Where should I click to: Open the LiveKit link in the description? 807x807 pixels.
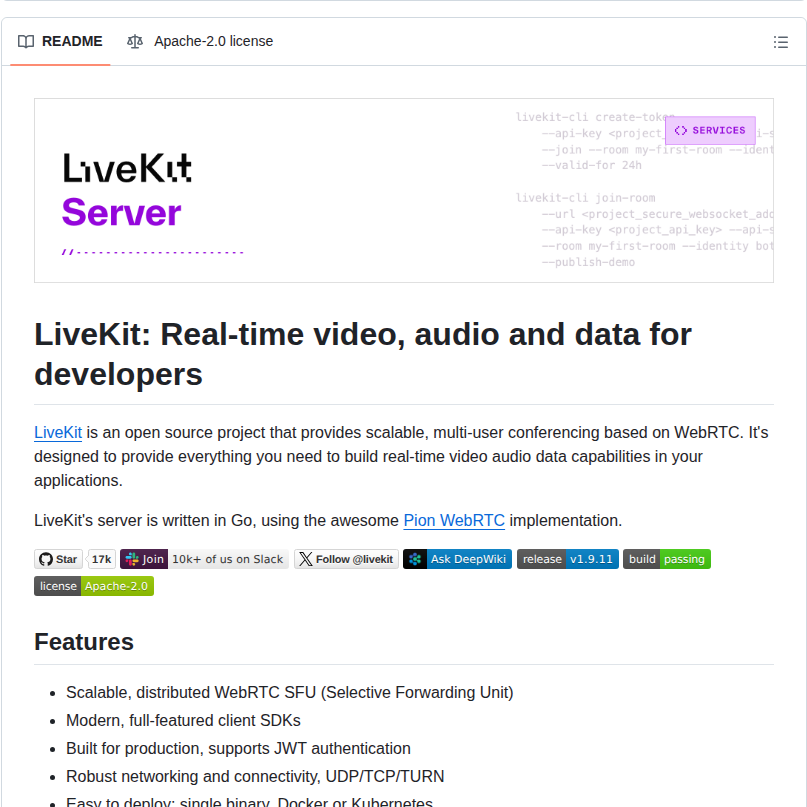point(57,432)
